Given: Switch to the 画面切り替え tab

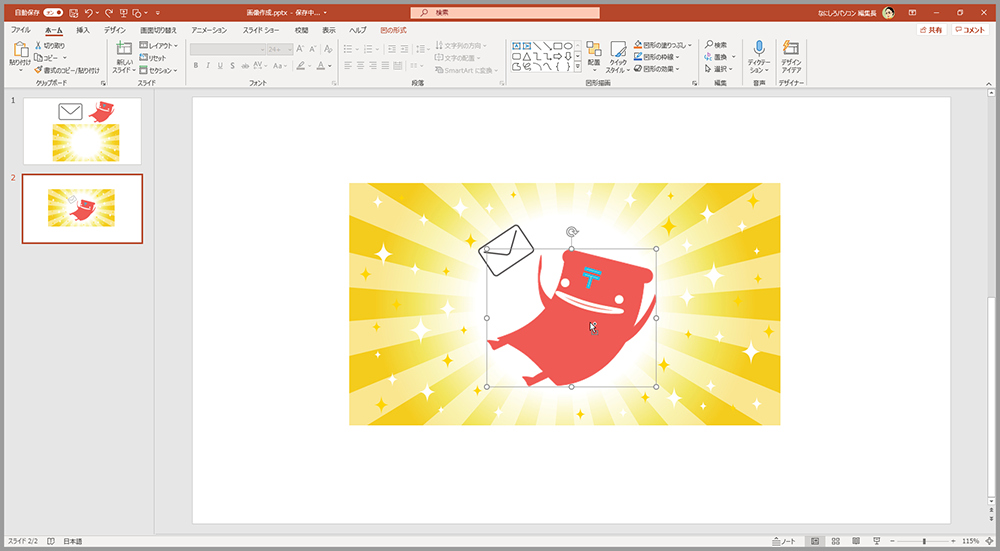Looking at the screenshot, I should coord(158,30).
